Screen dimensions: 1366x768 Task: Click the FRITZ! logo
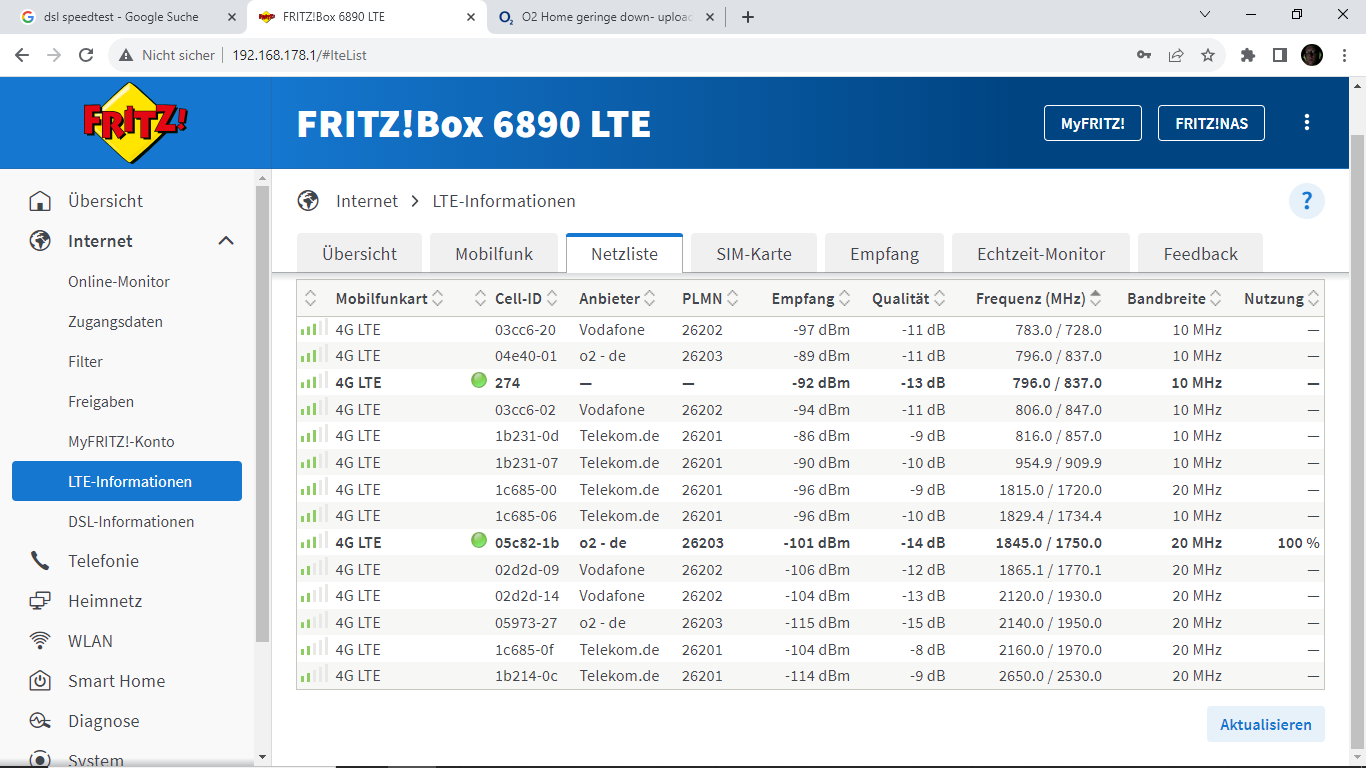pyautogui.click(x=135, y=123)
